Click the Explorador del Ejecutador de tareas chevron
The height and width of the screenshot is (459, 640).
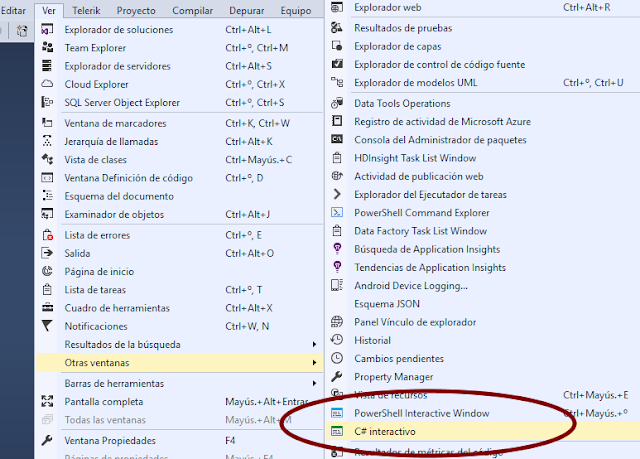(337, 194)
